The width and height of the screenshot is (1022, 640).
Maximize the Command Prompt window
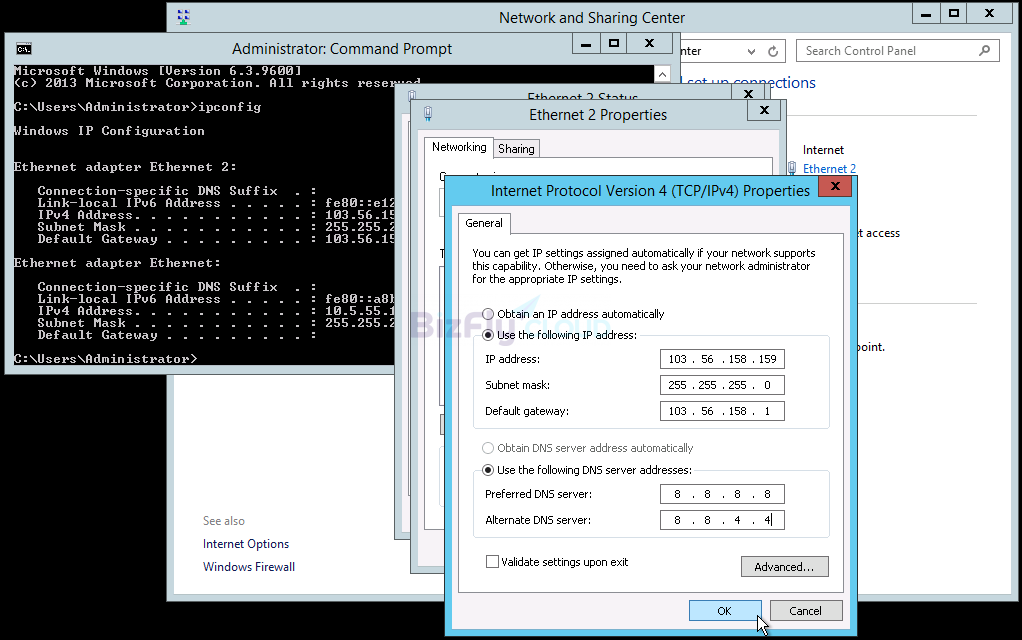(x=613, y=44)
